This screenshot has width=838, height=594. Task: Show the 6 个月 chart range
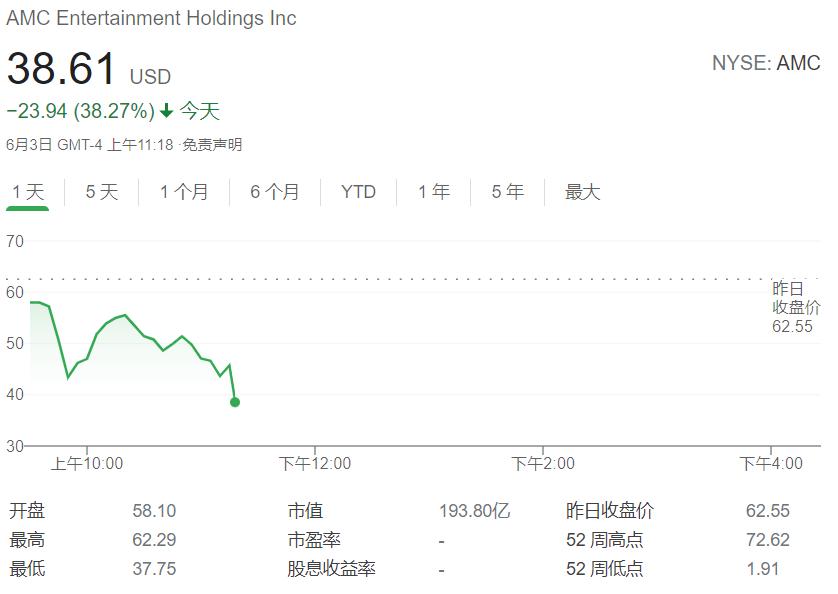tap(275, 192)
